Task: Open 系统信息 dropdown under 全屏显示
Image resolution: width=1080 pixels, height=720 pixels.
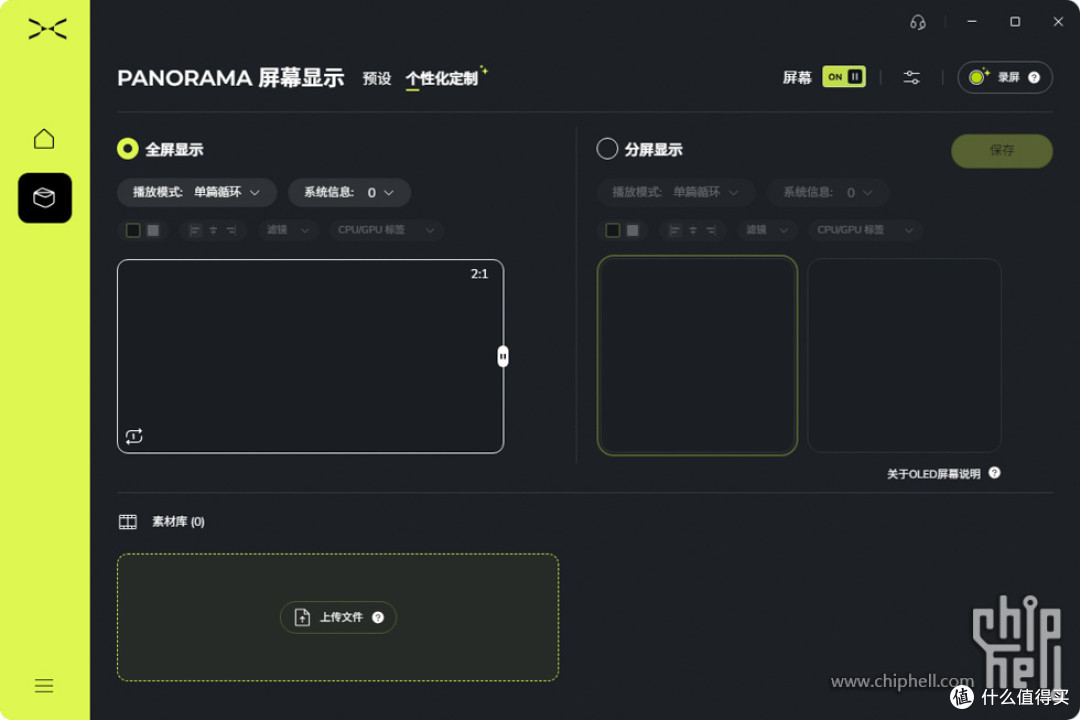Action: tap(349, 192)
